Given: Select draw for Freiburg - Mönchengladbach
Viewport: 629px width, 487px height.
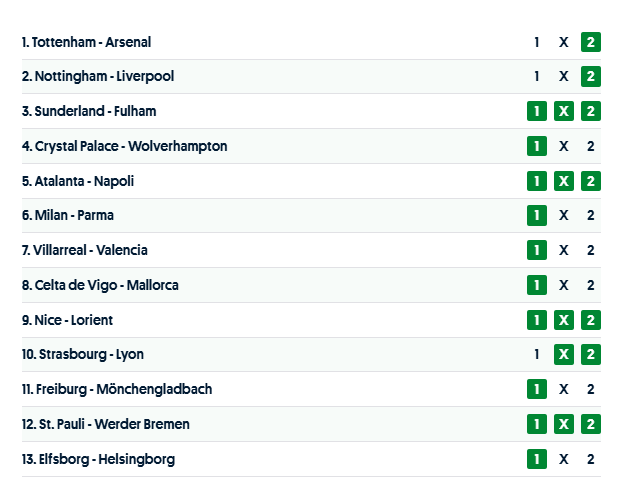Looking at the screenshot, I should click(564, 389).
